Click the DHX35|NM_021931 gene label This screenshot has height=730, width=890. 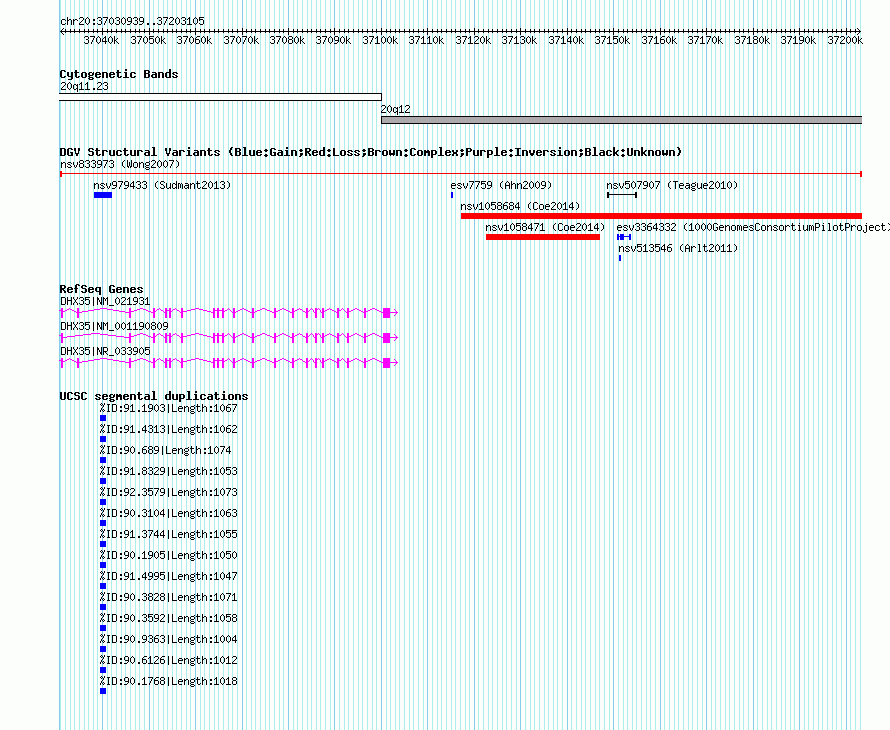105,301
